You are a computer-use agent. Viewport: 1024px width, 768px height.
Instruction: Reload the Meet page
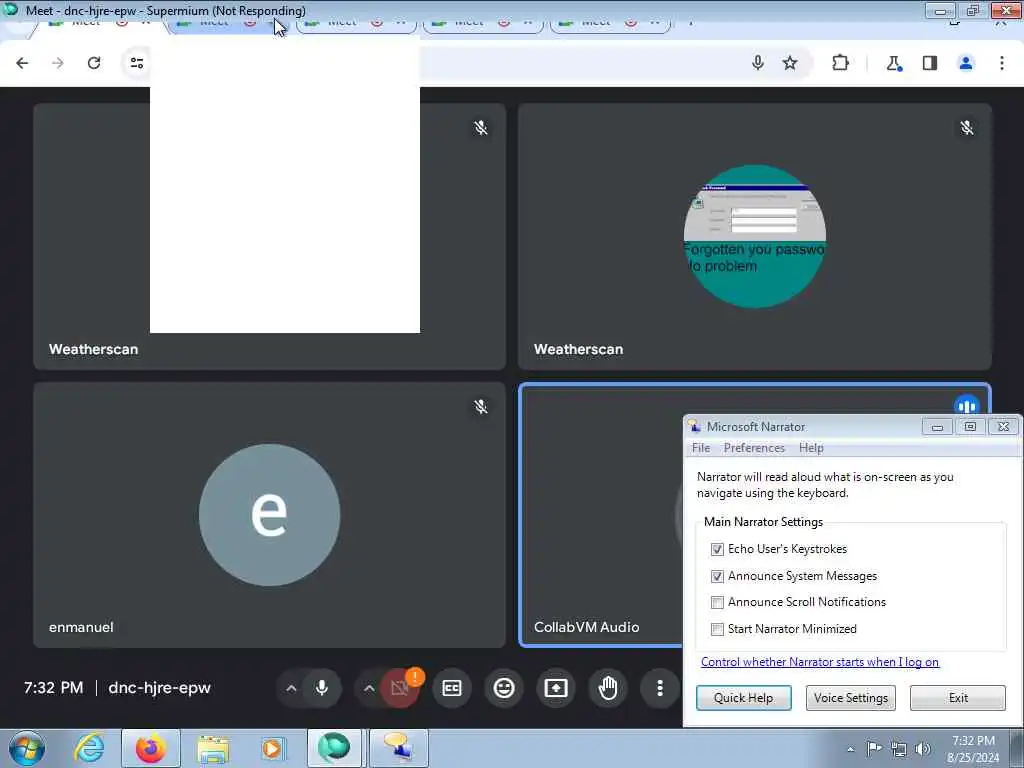point(94,63)
